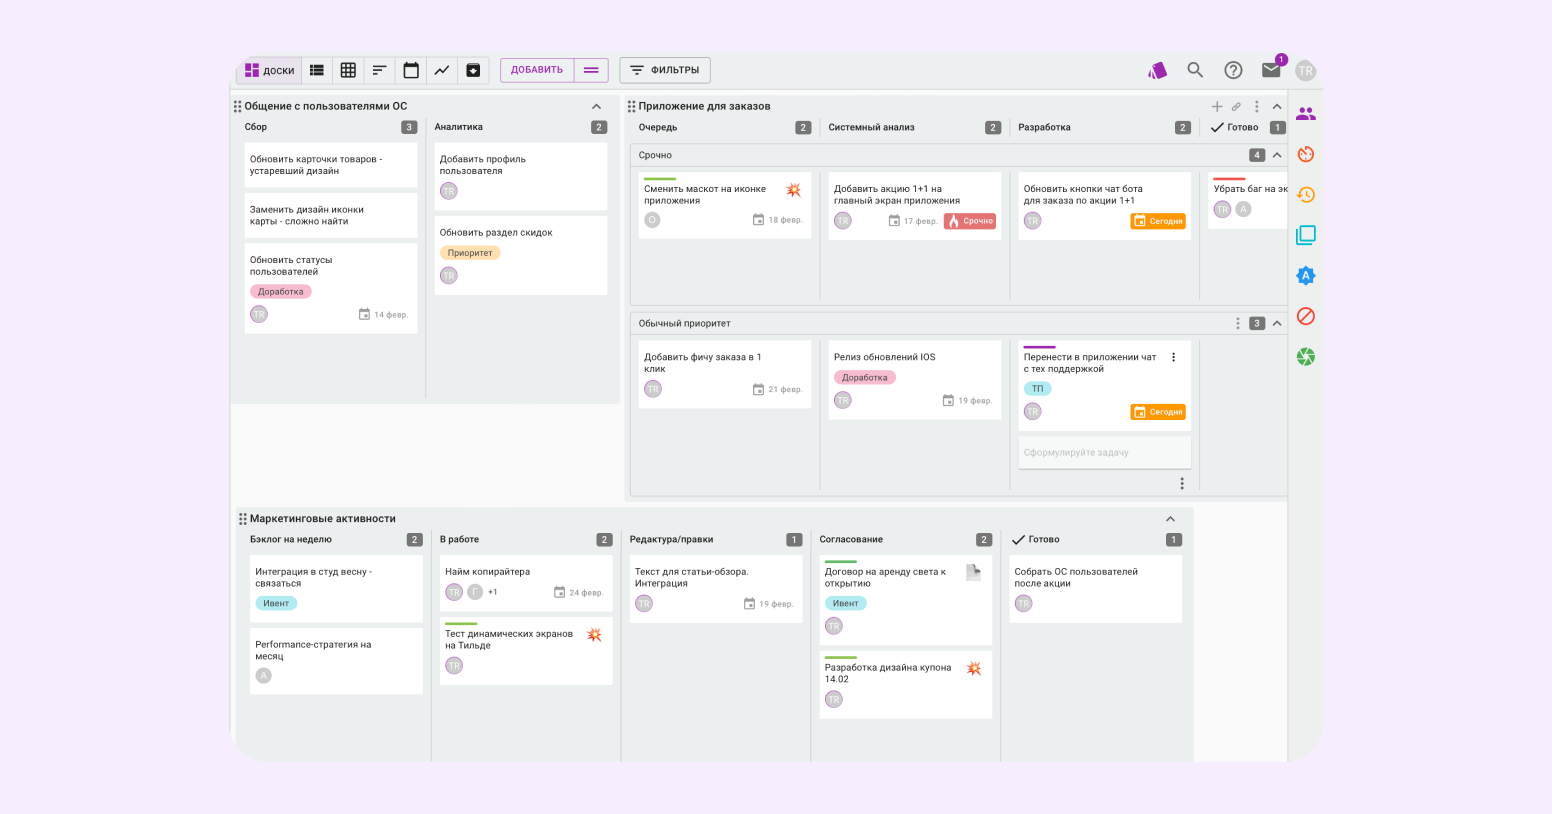Click the Ивент tag on Интеграция в студ весну
Screen dimensions: 1552x814
(276, 604)
